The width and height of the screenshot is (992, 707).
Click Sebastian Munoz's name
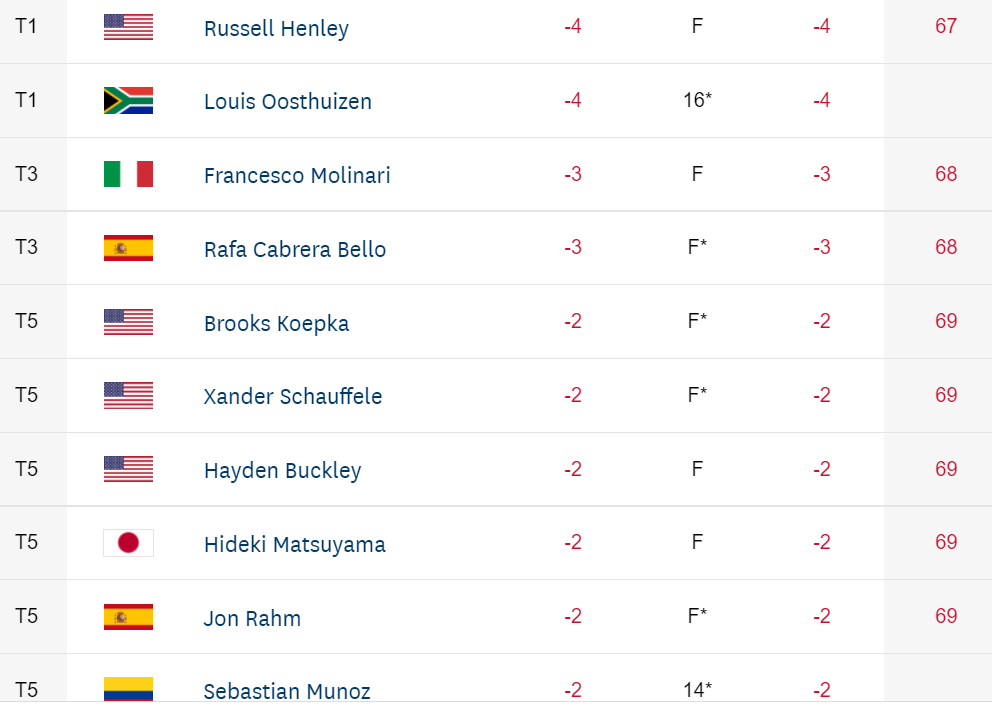point(287,691)
